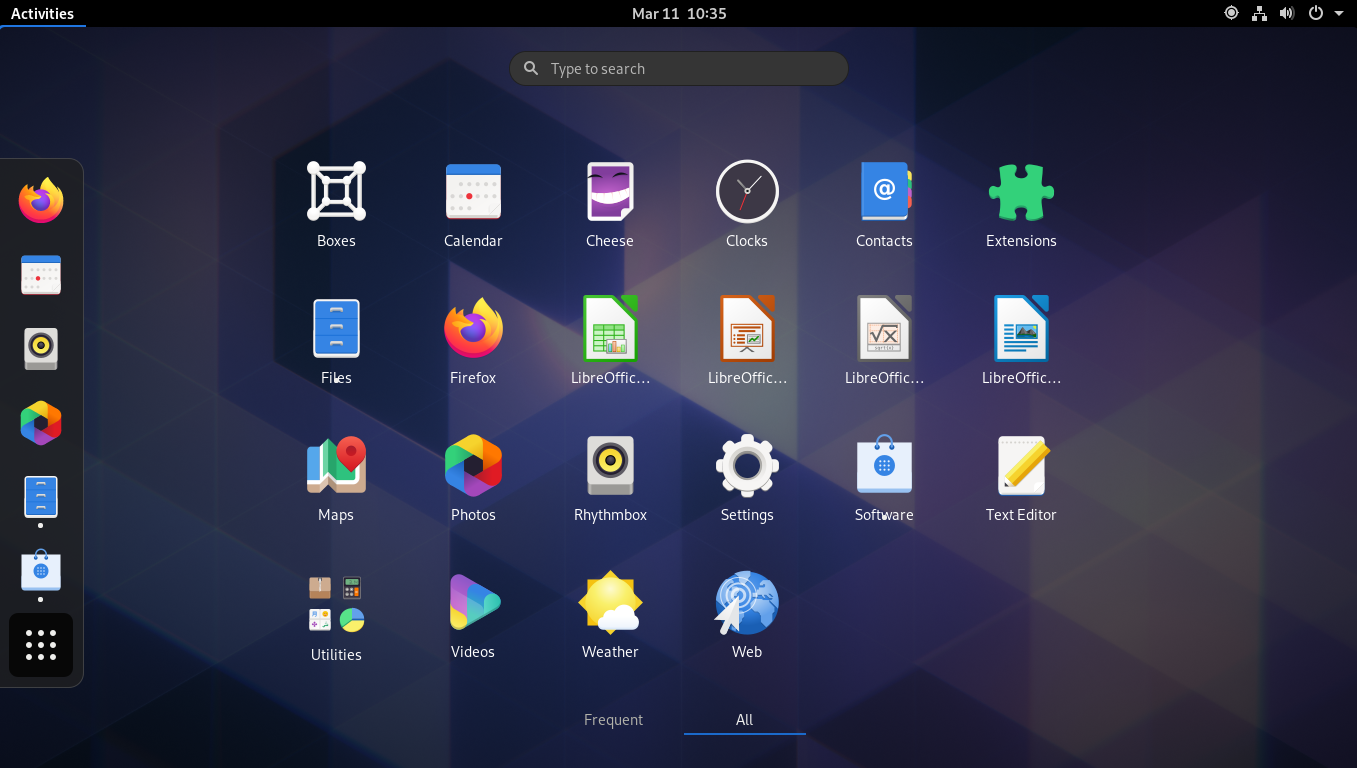Click the Activities menu item
This screenshot has height=768, width=1357.
tap(43, 13)
